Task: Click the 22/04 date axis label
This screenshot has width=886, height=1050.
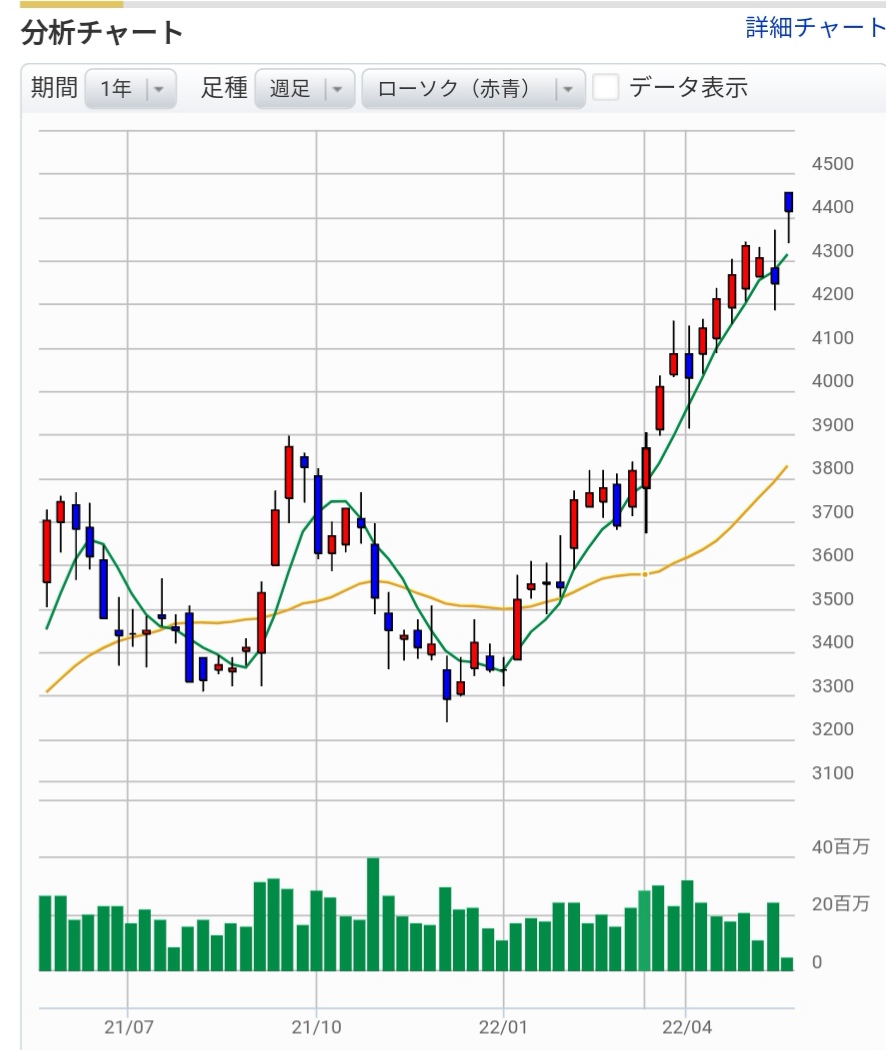Action: pos(686,1027)
